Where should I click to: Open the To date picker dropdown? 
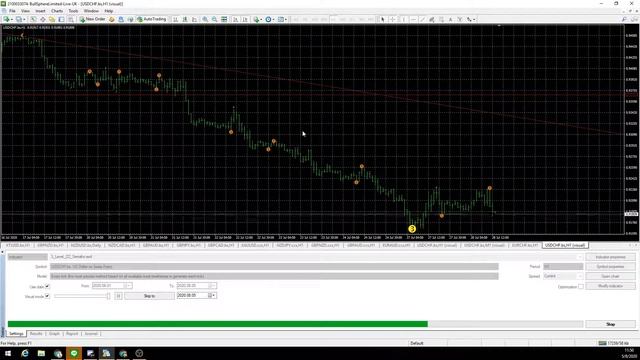click(214, 286)
